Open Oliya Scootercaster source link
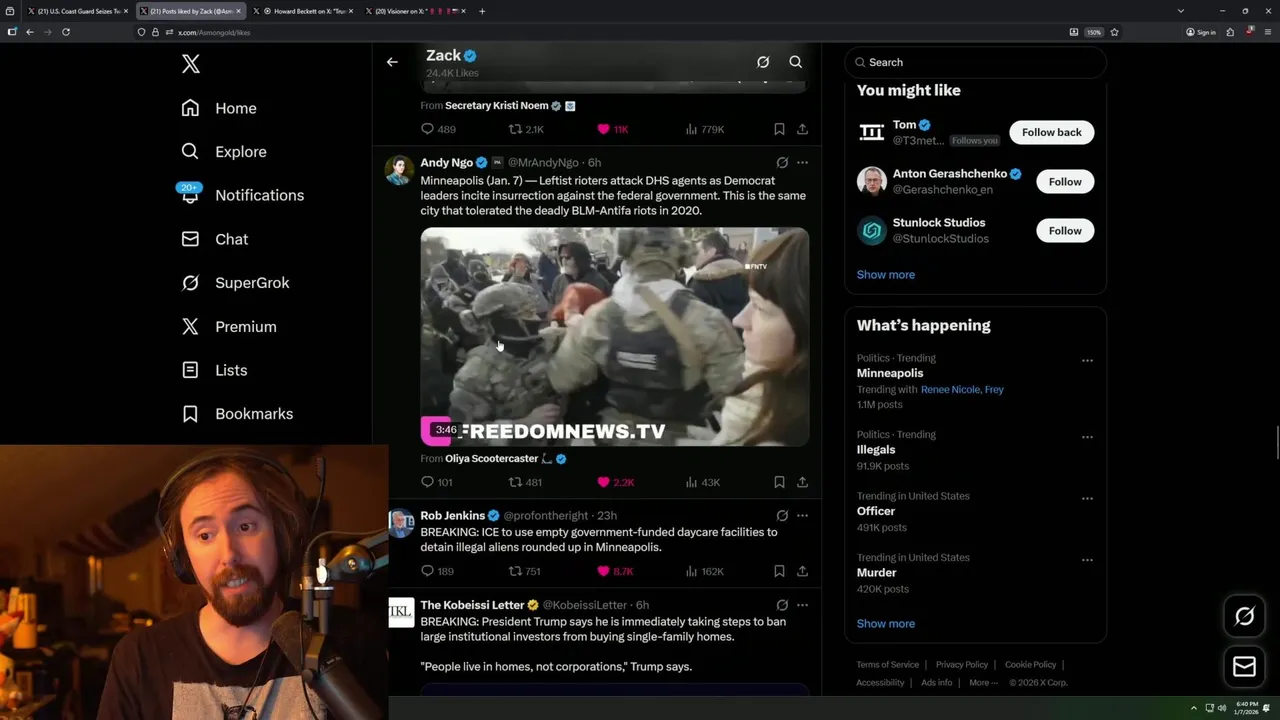Image resolution: width=1280 pixels, height=720 pixels. coord(491,458)
